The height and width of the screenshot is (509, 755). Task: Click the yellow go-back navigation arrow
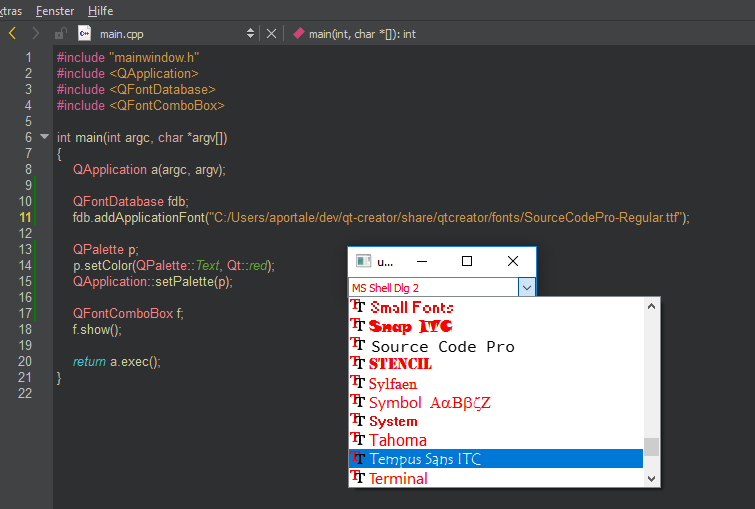tap(12, 33)
